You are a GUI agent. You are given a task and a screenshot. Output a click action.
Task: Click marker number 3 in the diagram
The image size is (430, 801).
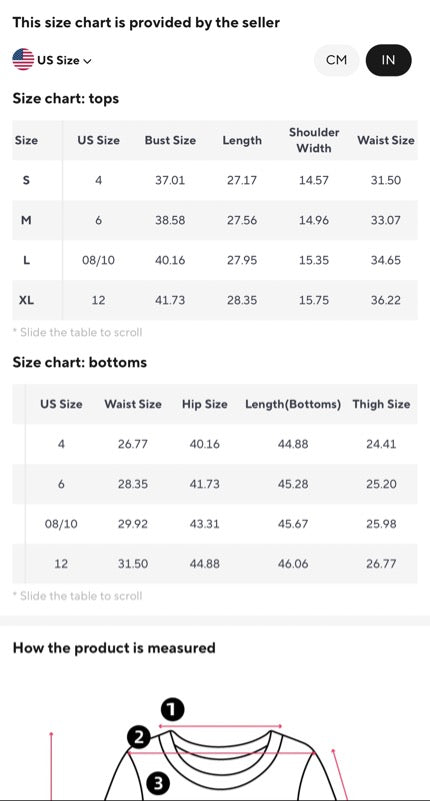point(158,783)
